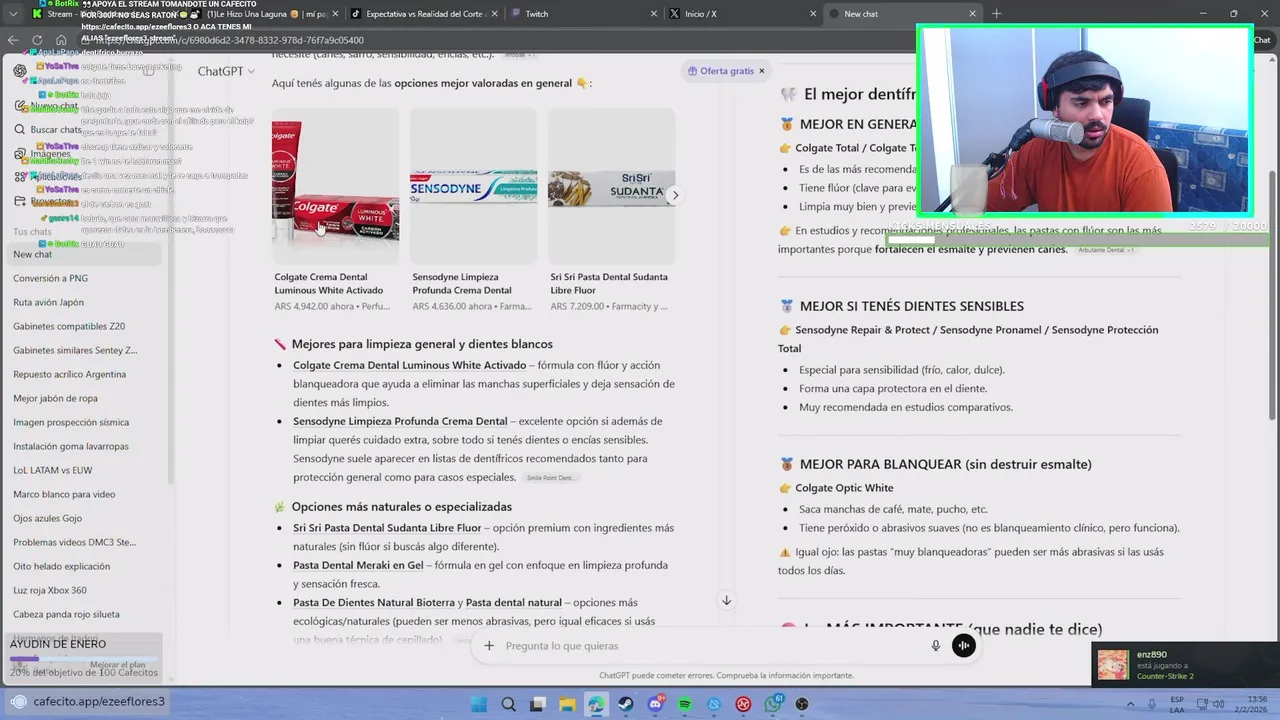
Task: Open the ChatGPT model selector dropdown
Action: [226, 71]
